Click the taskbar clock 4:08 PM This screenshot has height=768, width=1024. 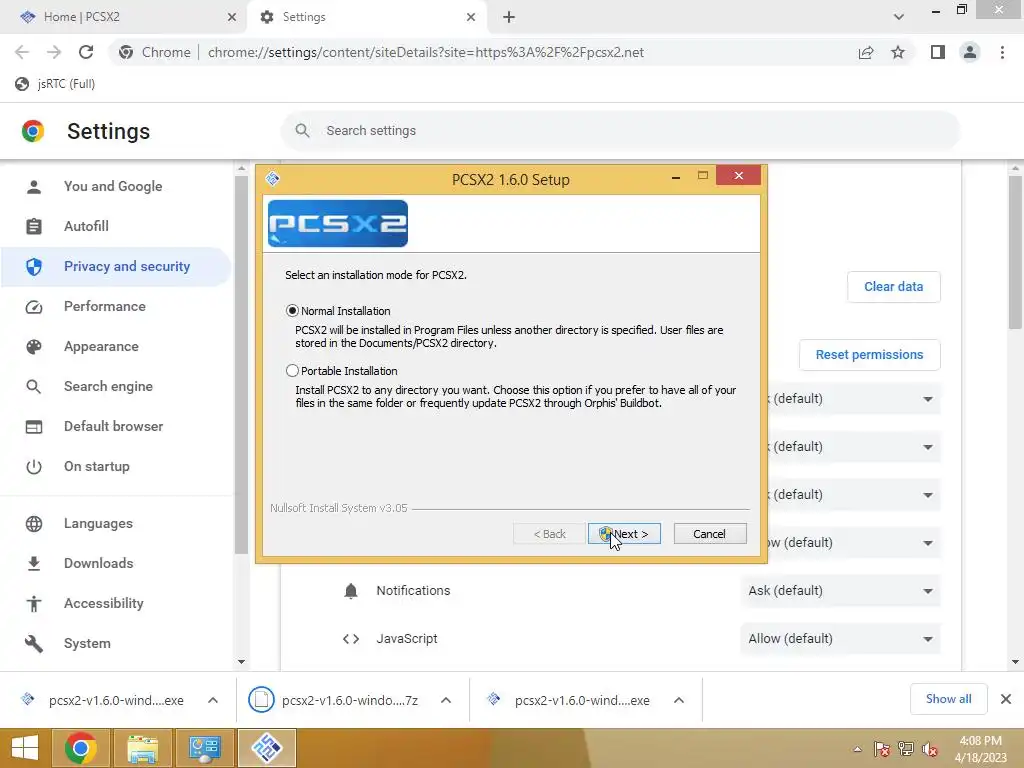(980, 741)
